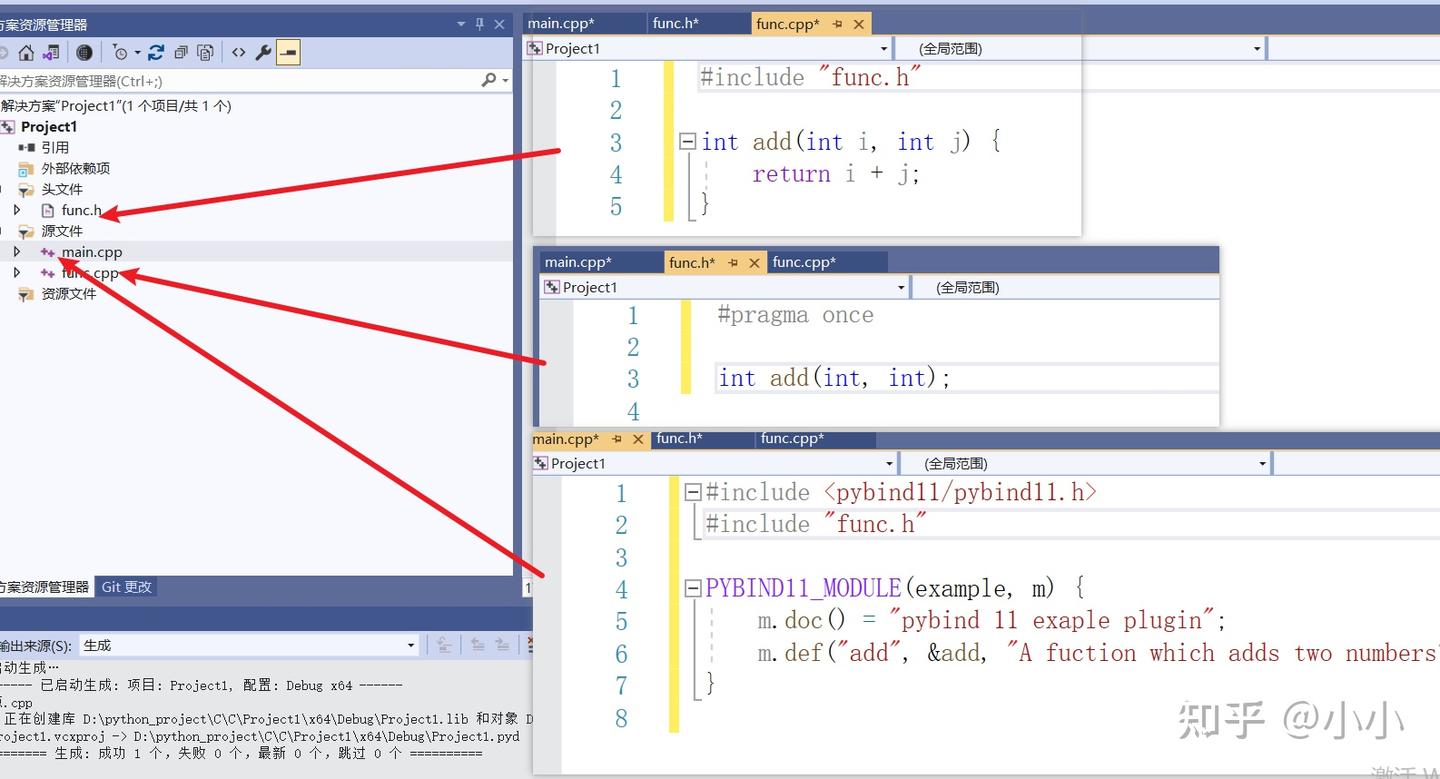Collapse the add function outline in func.cpp
The height and width of the screenshot is (779, 1440).
tap(687, 142)
